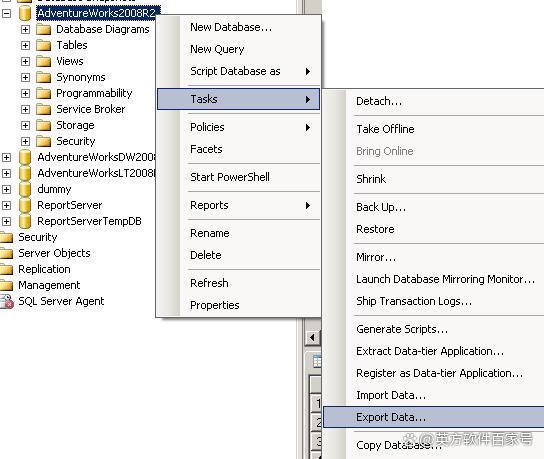
Task: Click the AdventureWorks2008R2 database cylinder icon
Action: point(25,14)
